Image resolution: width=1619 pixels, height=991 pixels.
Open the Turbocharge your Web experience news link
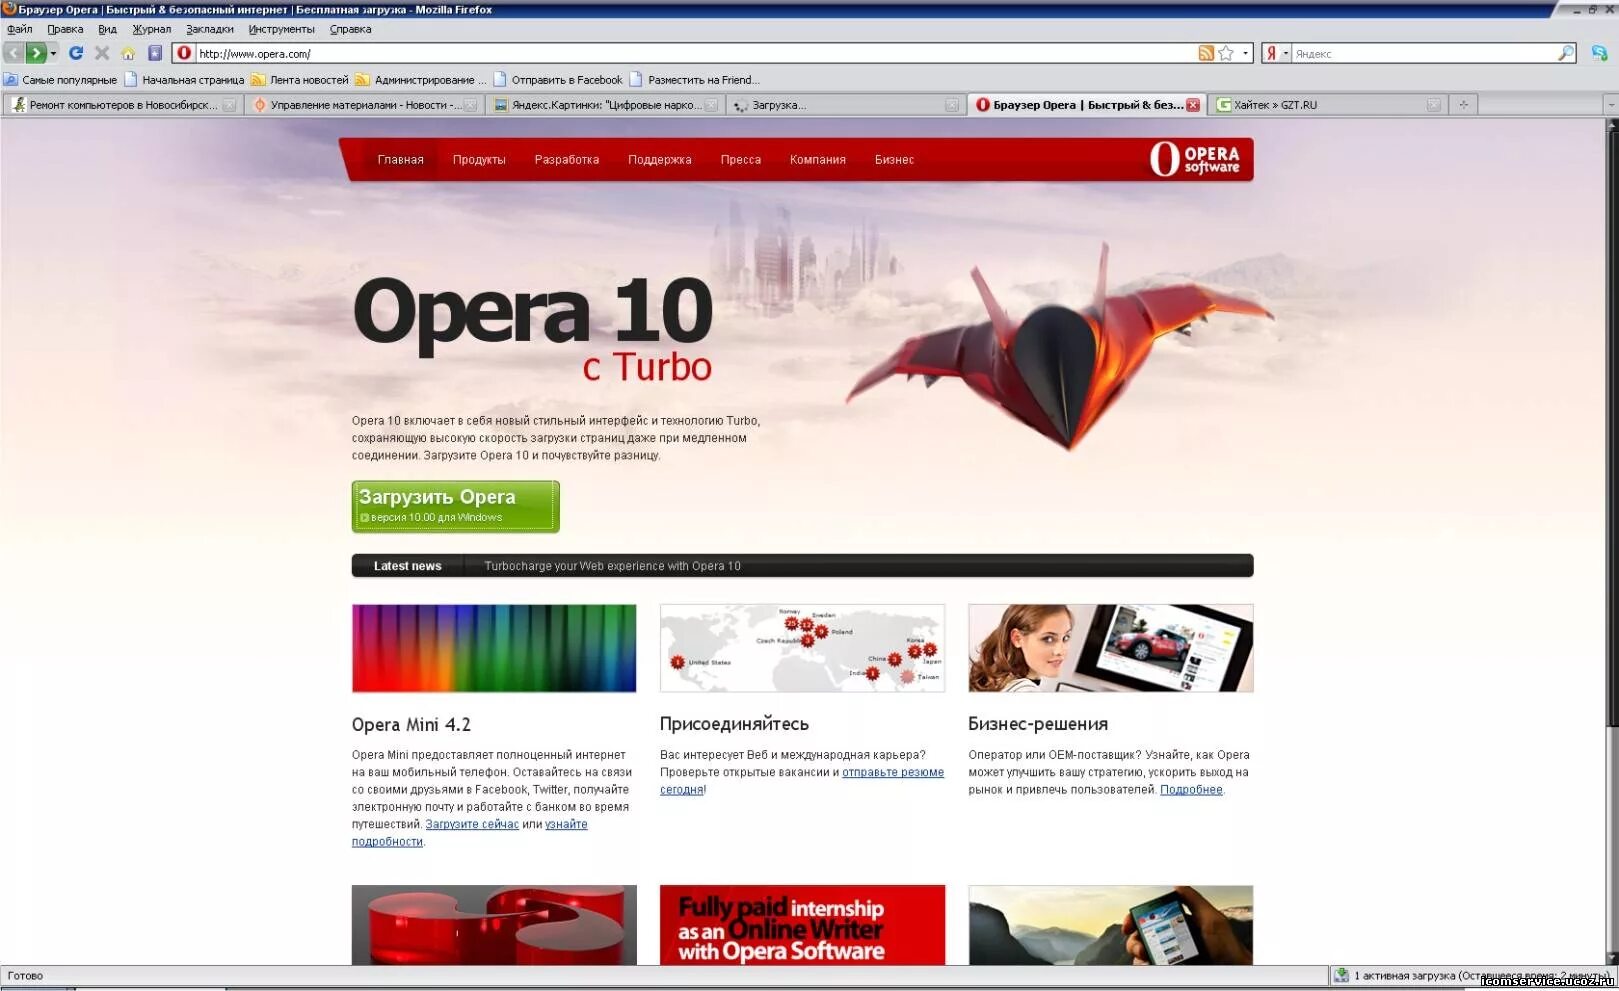[612, 566]
